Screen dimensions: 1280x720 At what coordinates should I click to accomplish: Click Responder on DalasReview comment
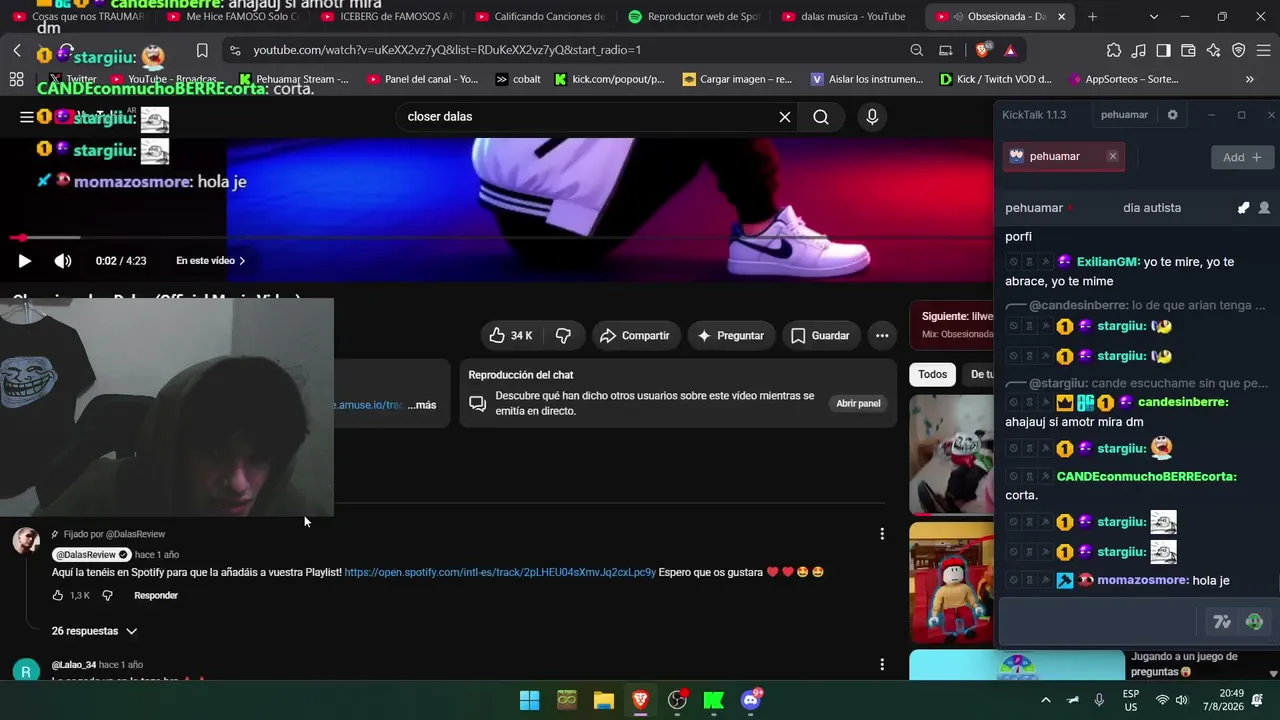tap(156, 596)
